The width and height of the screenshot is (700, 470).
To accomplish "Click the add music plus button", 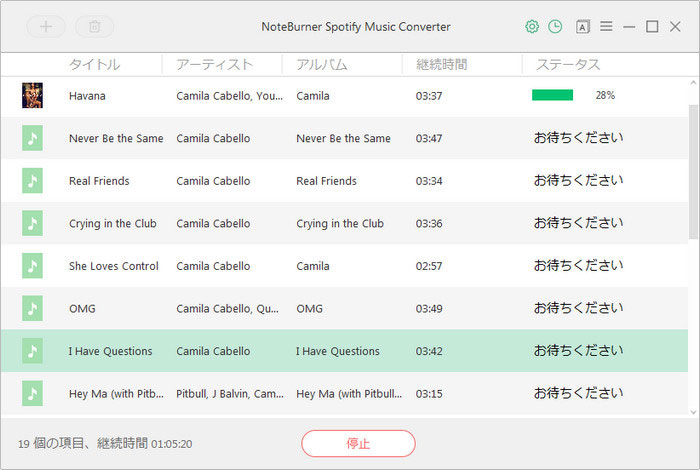I will pos(46,27).
